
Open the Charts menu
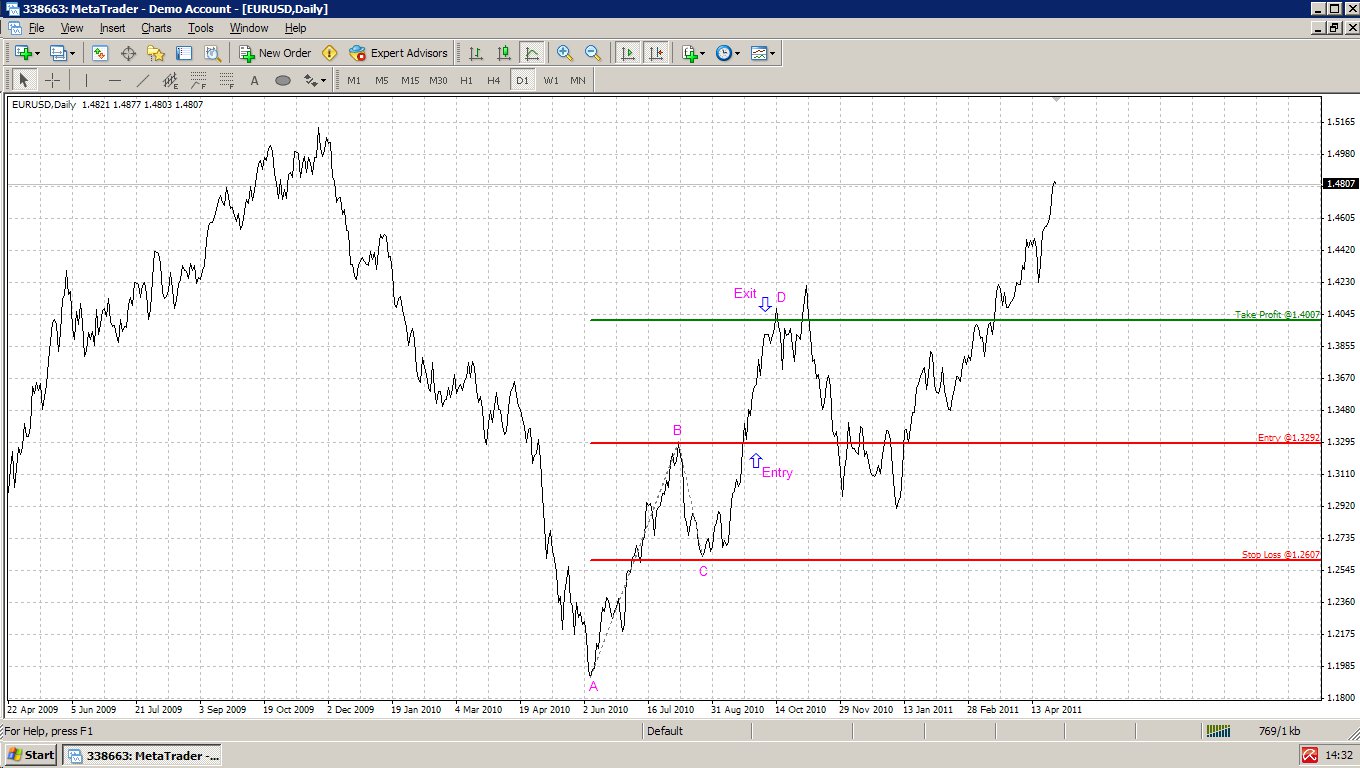(x=156, y=28)
